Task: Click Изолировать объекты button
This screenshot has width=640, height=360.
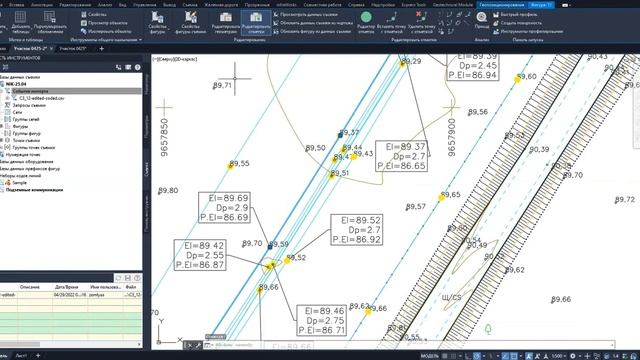Action: [106, 31]
